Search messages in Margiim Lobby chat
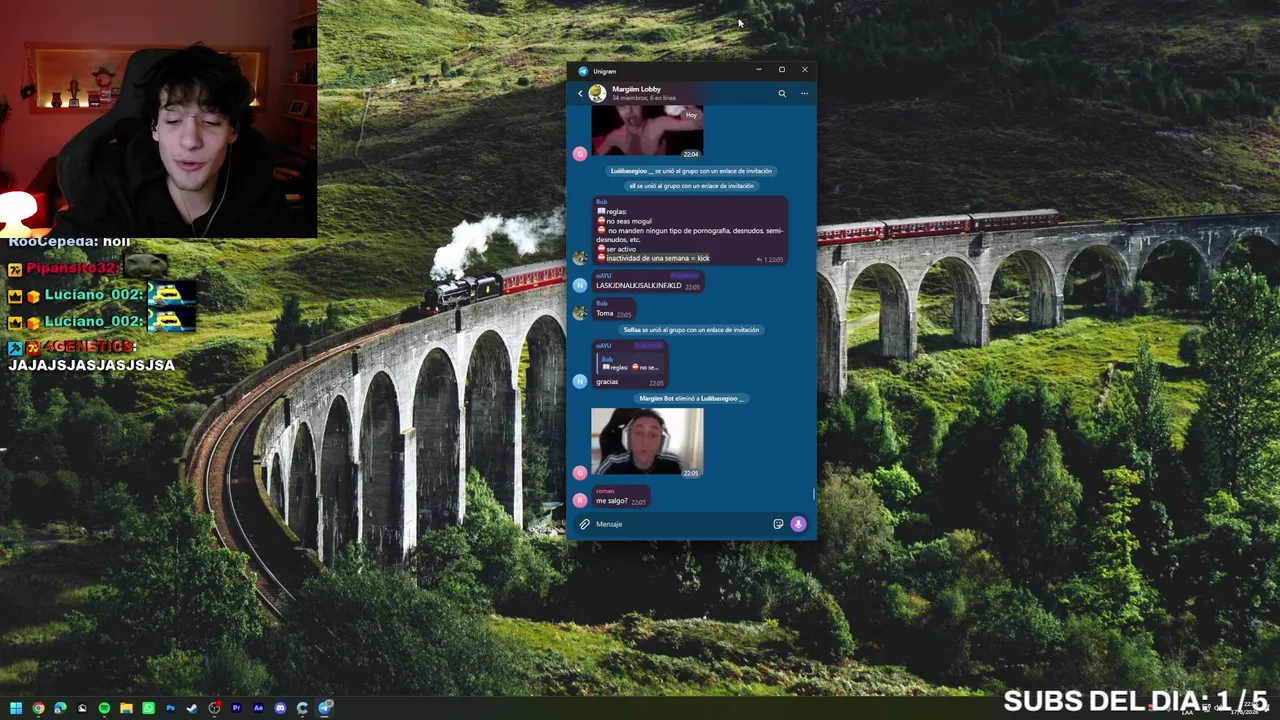This screenshot has width=1280, height=720. point(782,93)
